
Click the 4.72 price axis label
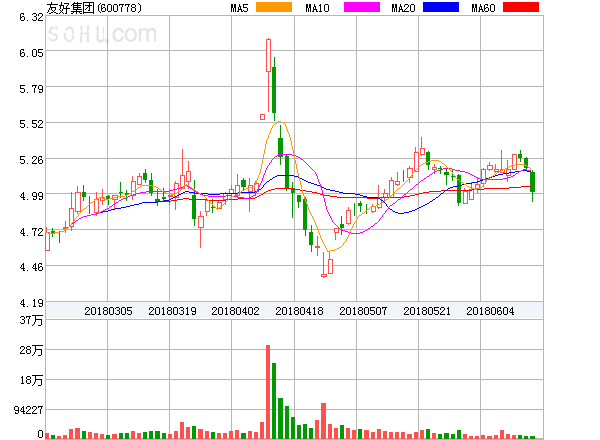[31, 232]
